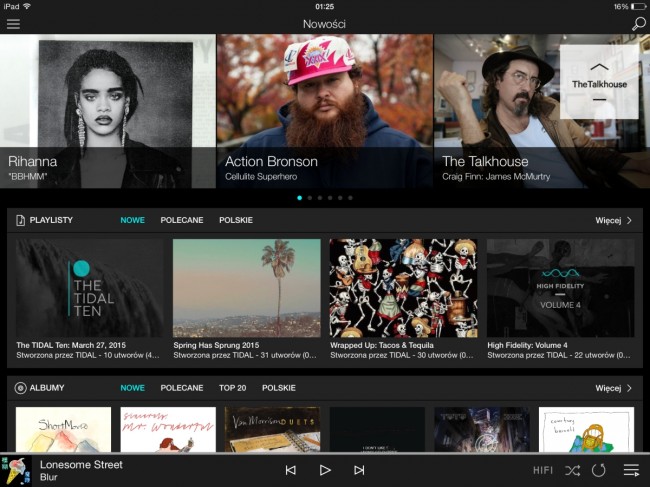Click 'Stworzona przez TIDAL - 30 utworów' text
Viewport: 650px width, 487px height.
[x=402, y=355]
